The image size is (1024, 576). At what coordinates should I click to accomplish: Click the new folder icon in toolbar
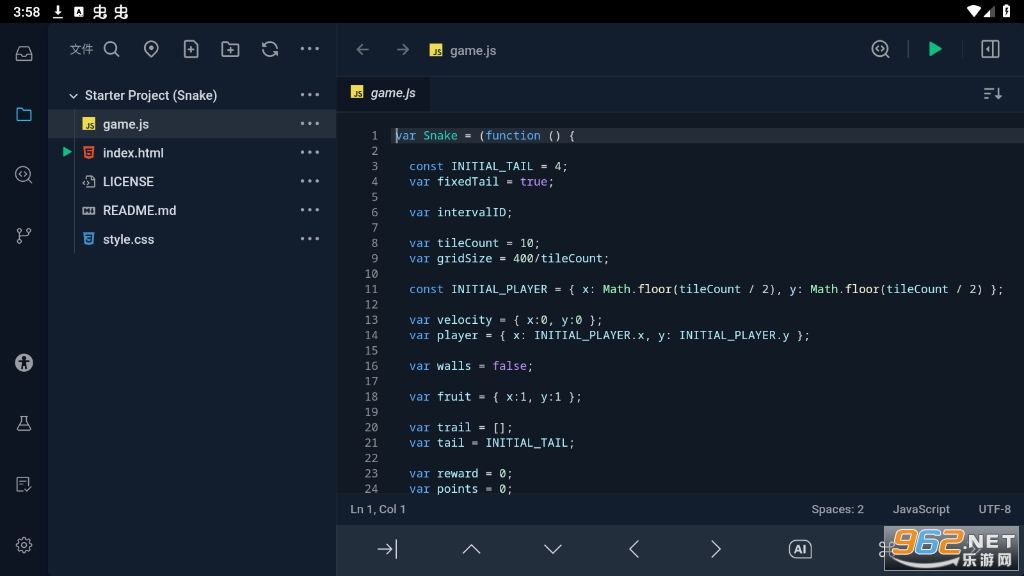(230, 49)
